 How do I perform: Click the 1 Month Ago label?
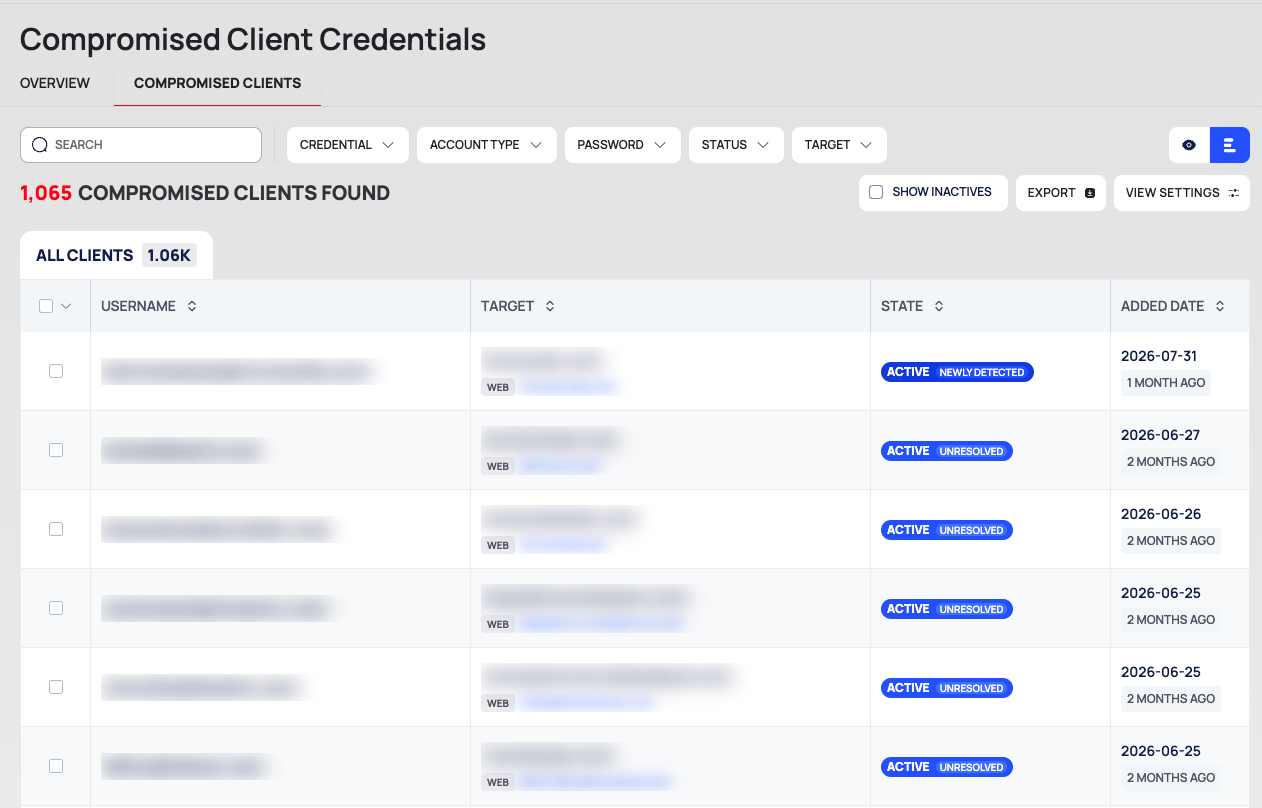pyautogui.click(x=1166, y=383)
